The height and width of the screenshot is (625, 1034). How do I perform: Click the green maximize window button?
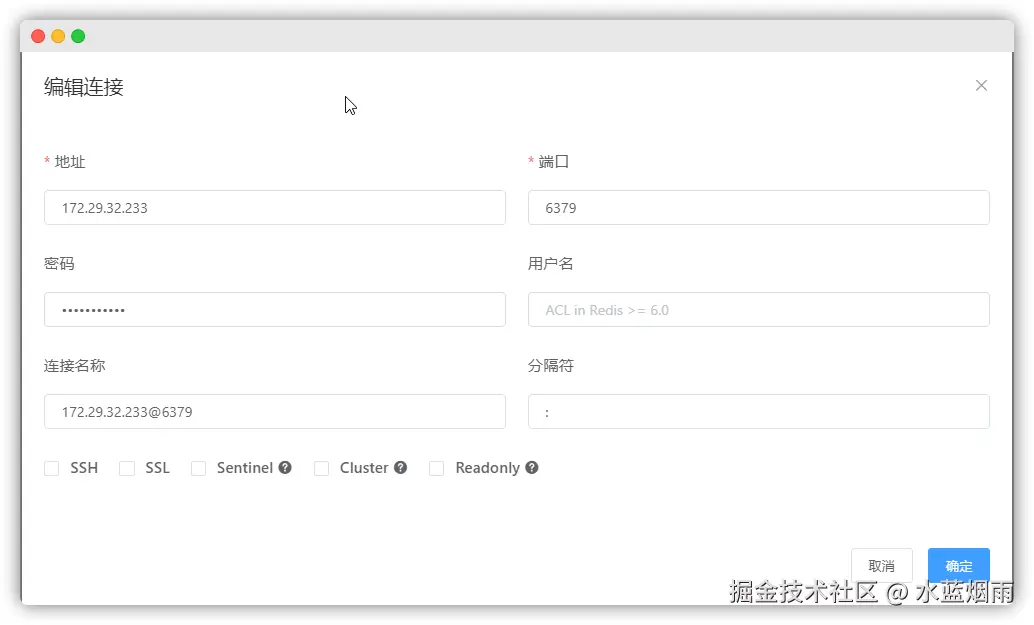tap(78, 36)
